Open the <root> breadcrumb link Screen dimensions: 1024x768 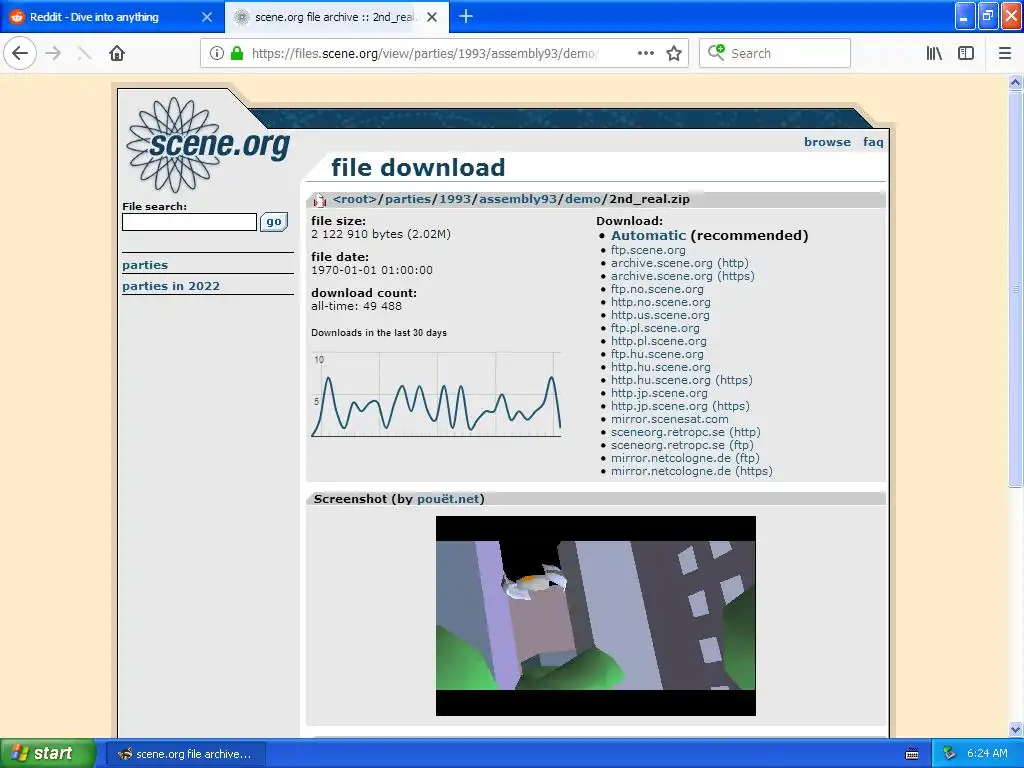(355, 199)
